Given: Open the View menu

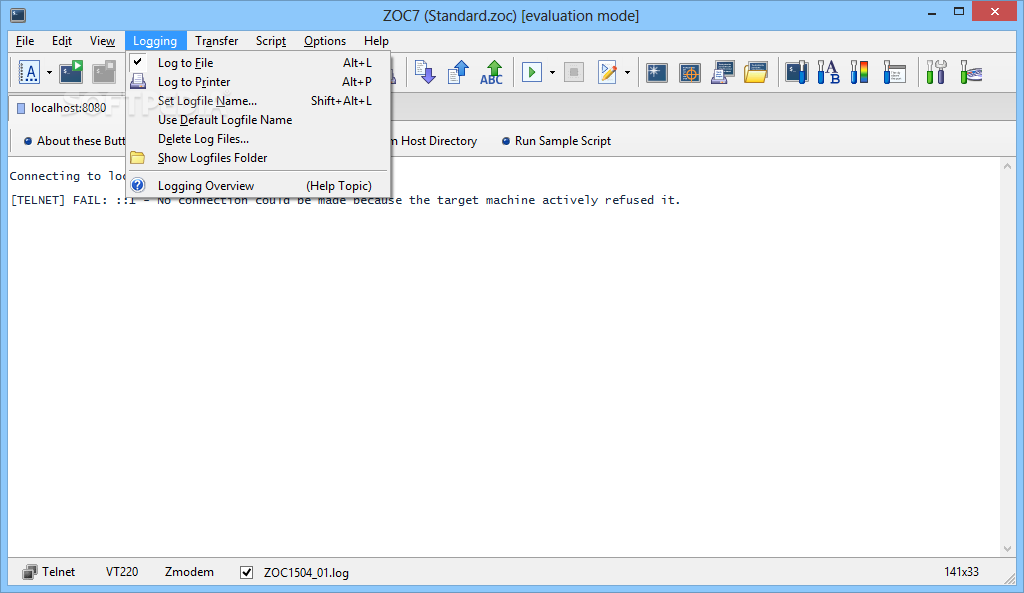Looking at the screenshot, I should pyautogui.click(x=103, y=40).
